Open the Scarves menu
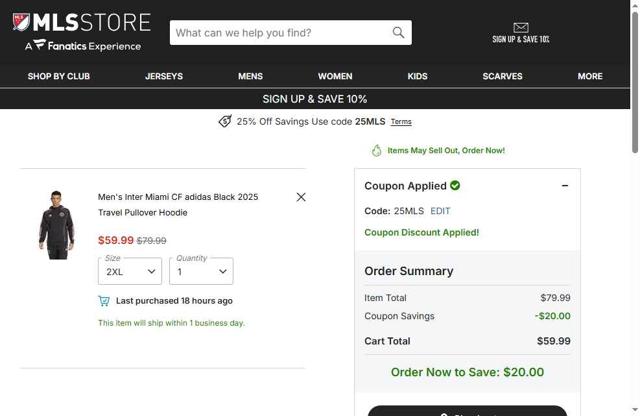 pos(502,76)
